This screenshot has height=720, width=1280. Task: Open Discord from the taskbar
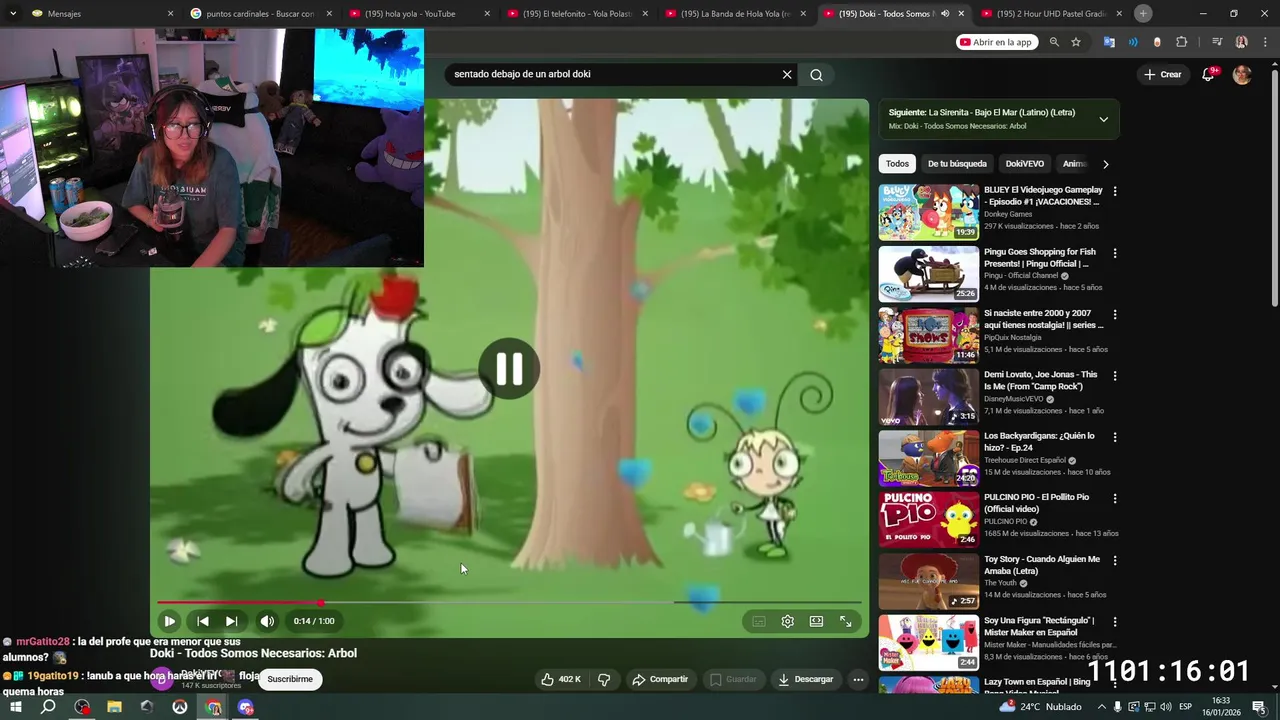(246, 707)
